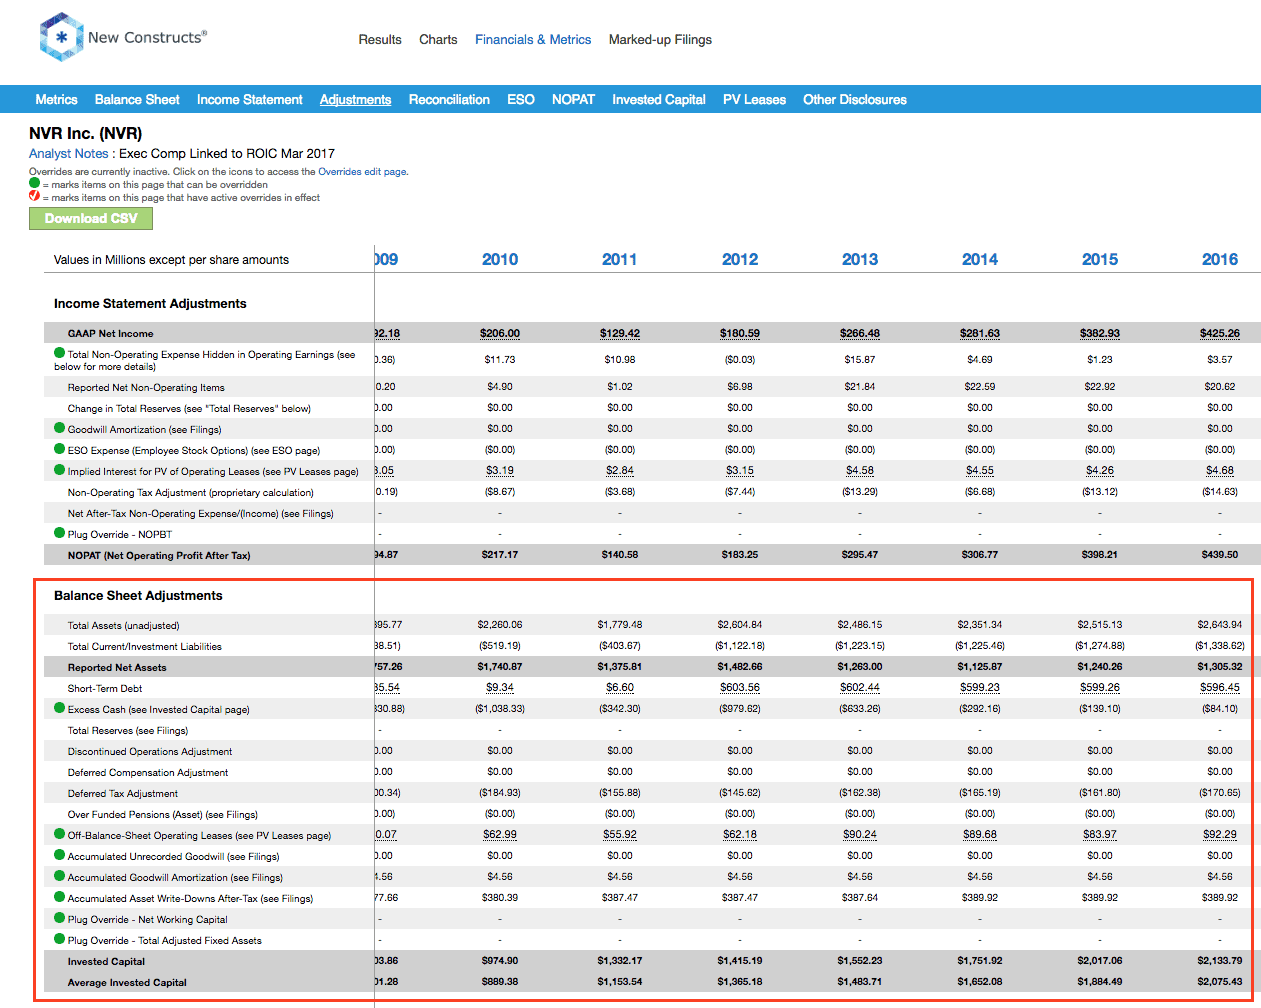The image size is (1261, 1008).
Task: Click 2010 Off-Balance-Sheet Leases value $62.99
Action: (500, 835)
